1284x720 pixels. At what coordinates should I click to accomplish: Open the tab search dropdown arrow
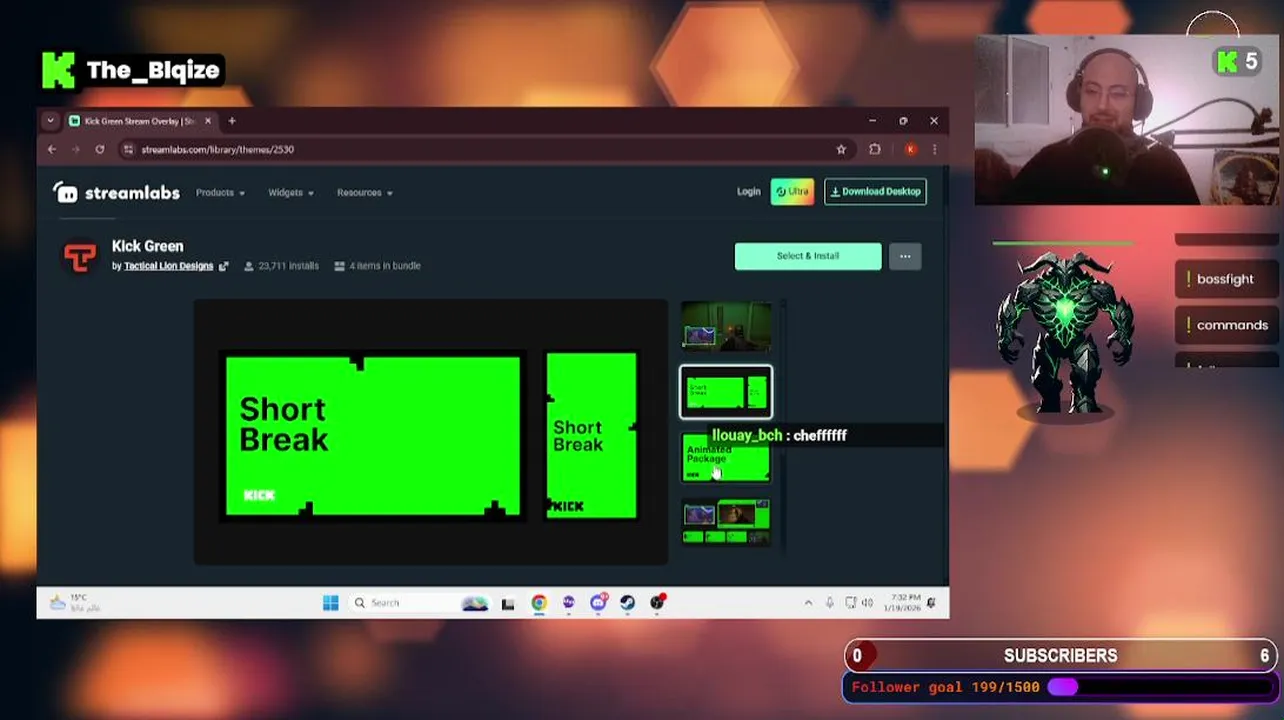click(50, 121)
